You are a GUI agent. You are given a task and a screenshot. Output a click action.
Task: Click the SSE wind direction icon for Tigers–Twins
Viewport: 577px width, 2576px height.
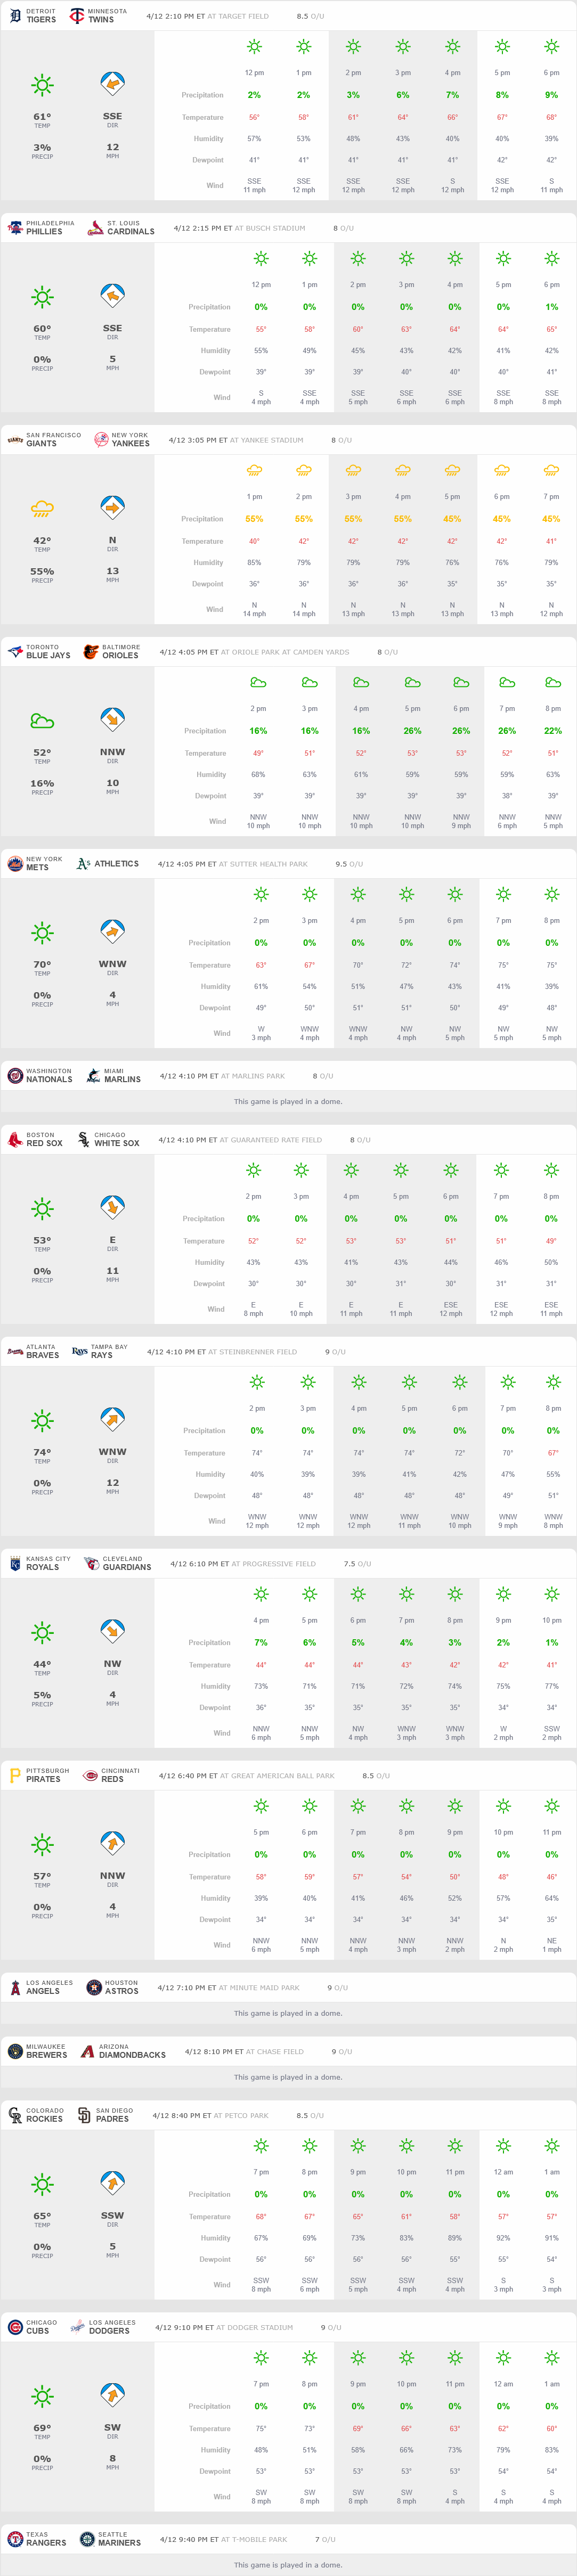coord(112,84)
